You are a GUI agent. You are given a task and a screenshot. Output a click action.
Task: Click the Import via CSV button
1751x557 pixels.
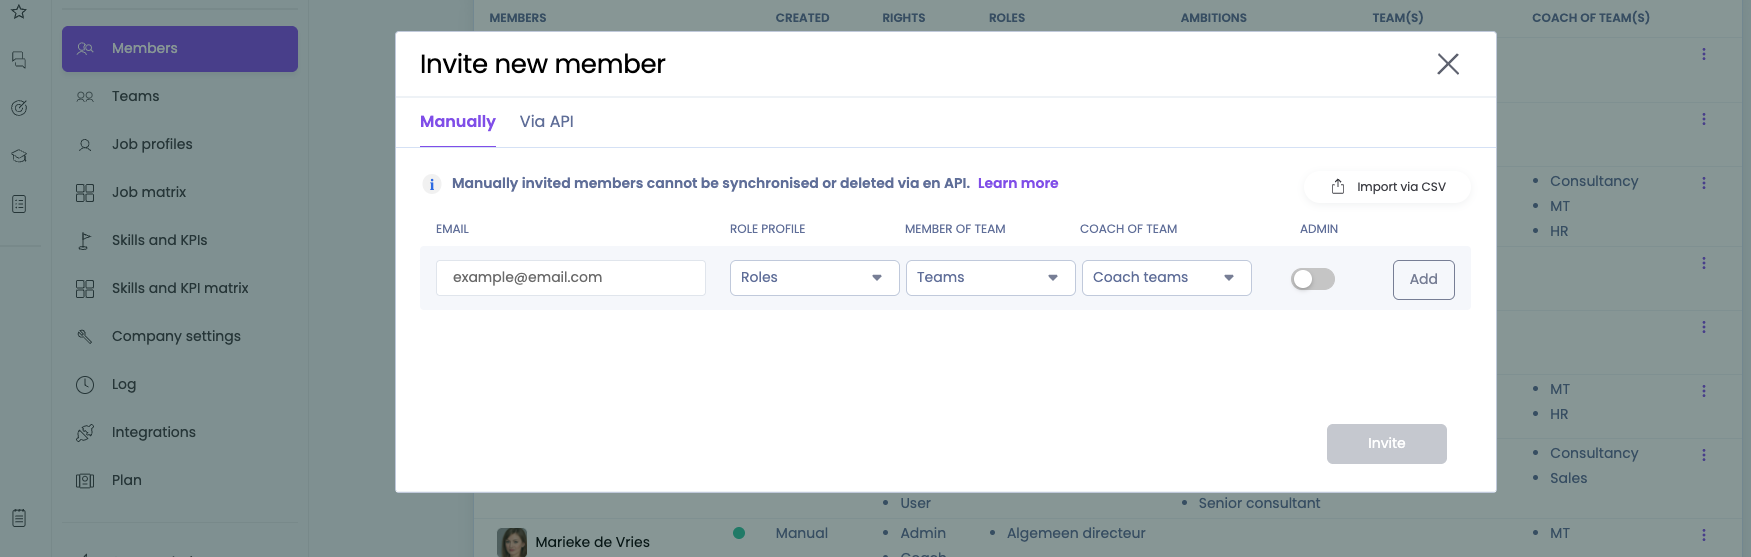(1388, 187)
